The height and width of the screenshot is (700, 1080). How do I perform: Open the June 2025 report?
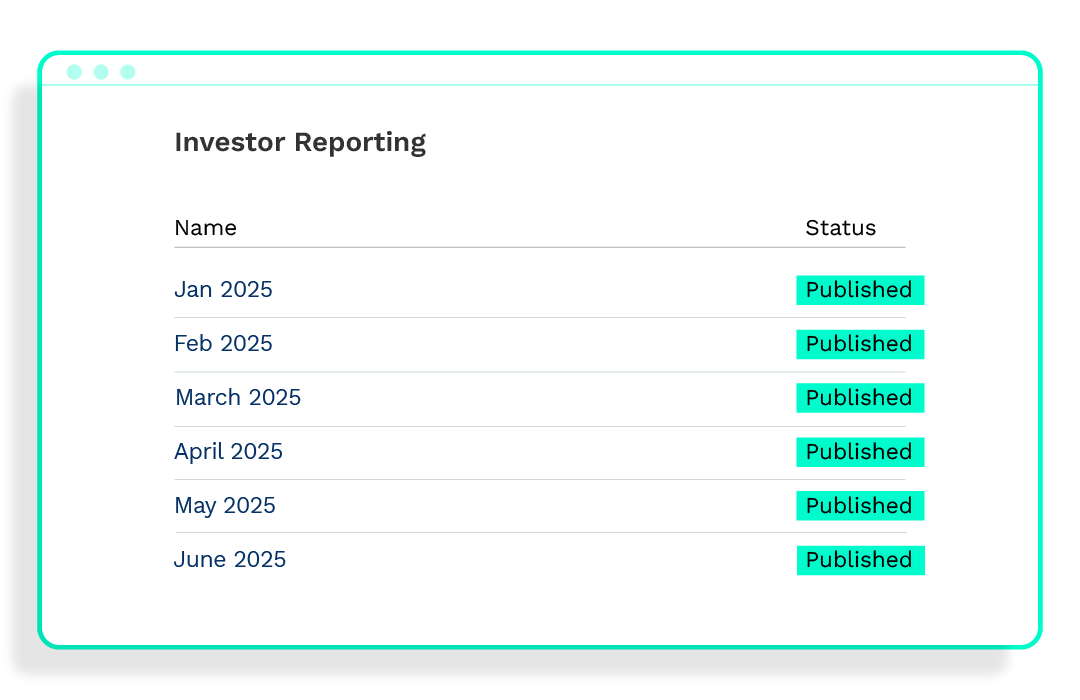(229, 559)
